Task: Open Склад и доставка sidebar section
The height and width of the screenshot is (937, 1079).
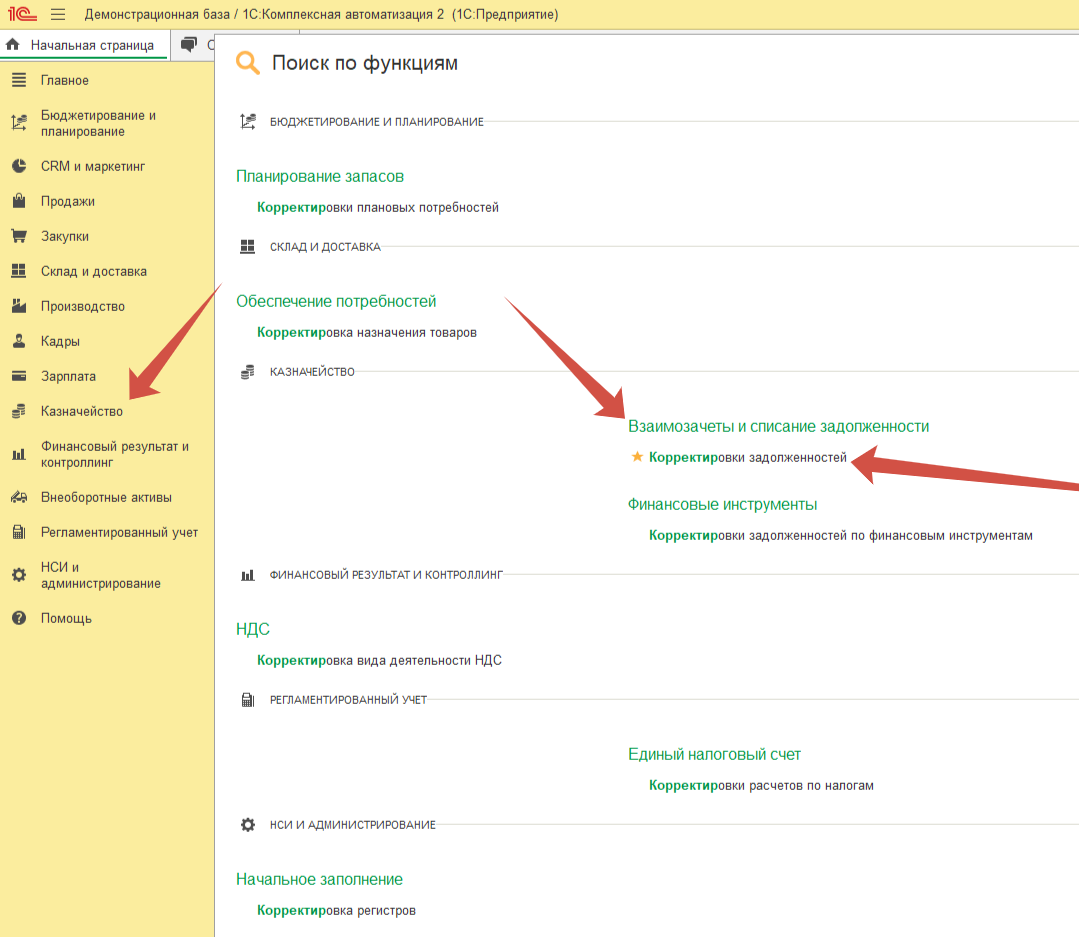Action: [93, 271]
